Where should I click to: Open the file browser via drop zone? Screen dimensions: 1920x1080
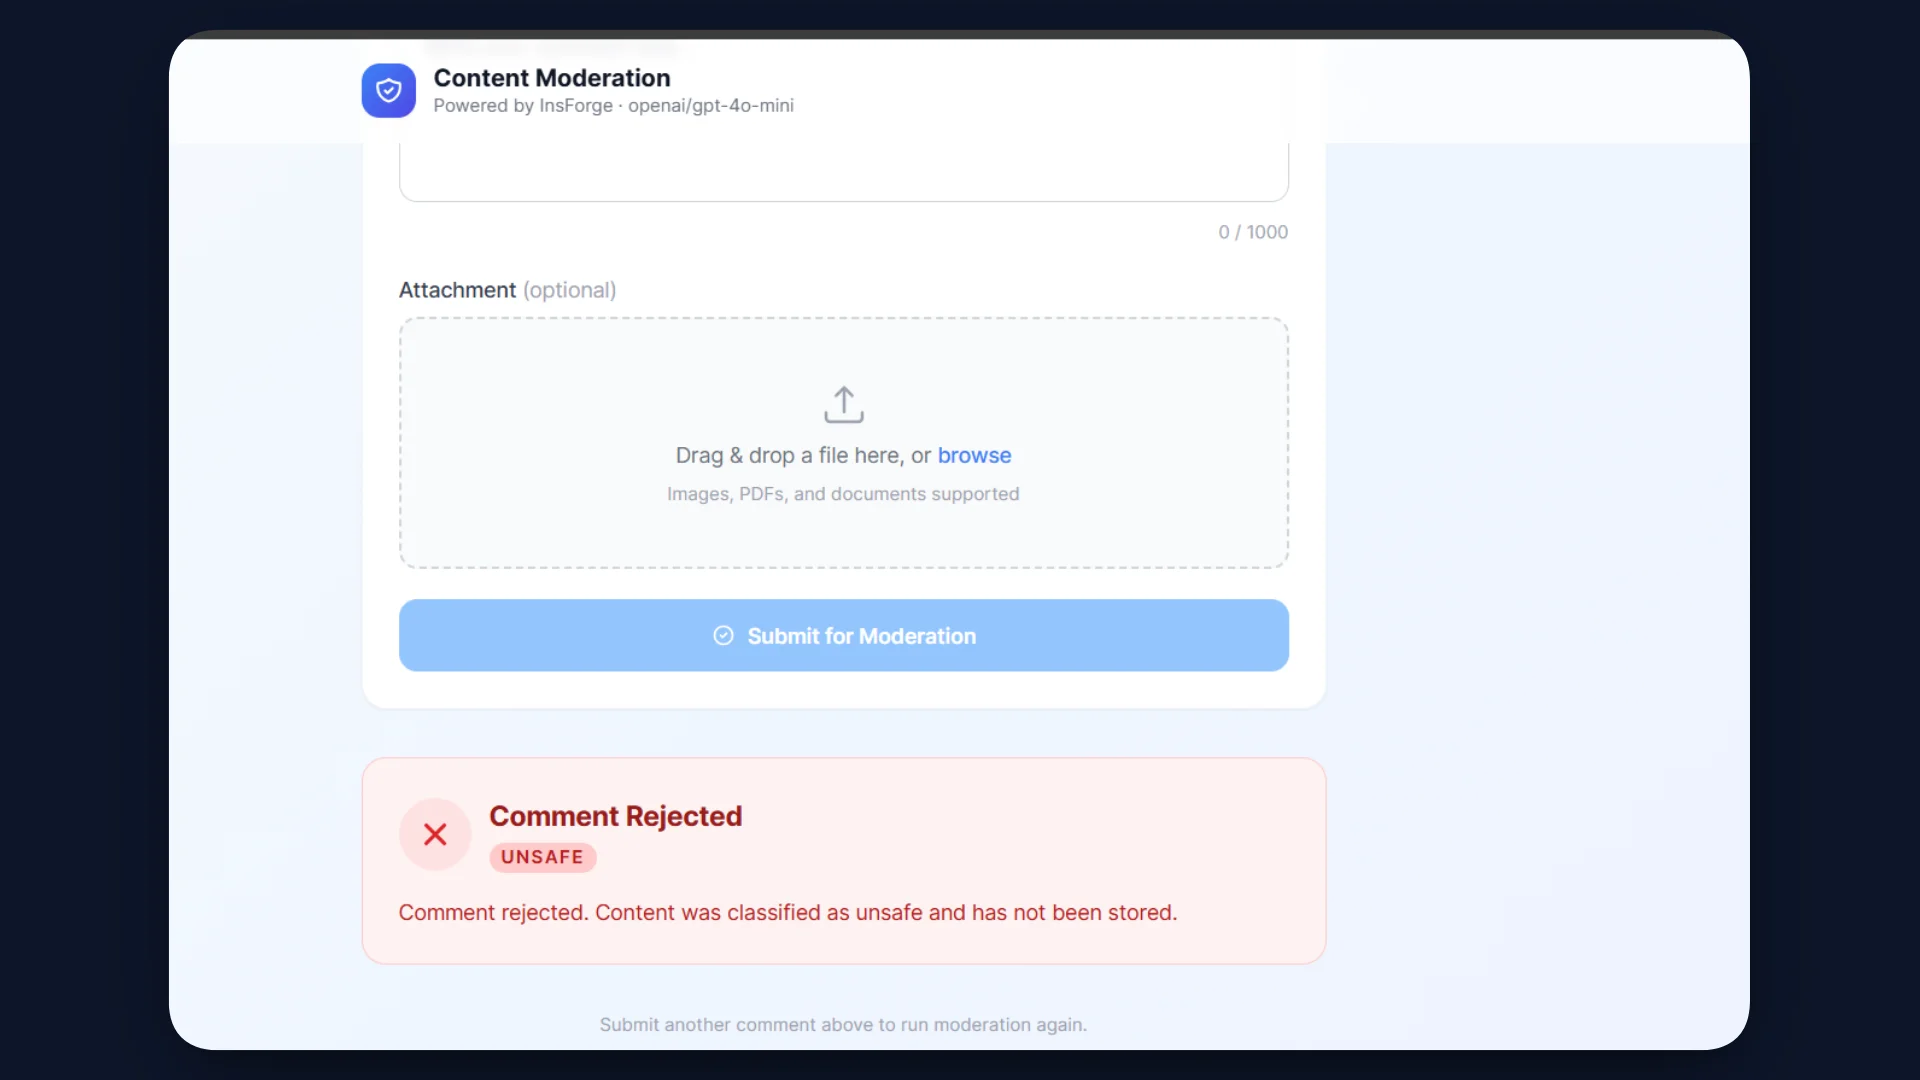[975, 455]
